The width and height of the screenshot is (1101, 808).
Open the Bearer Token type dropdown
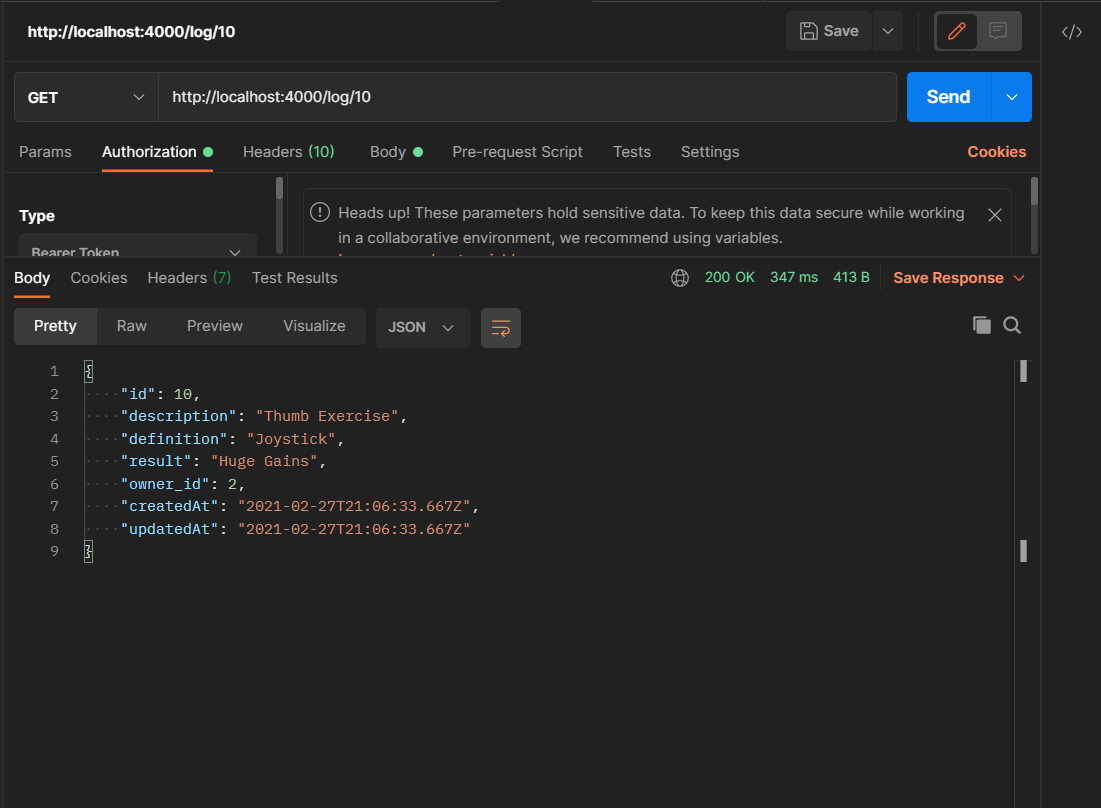[x=137, y=252]
